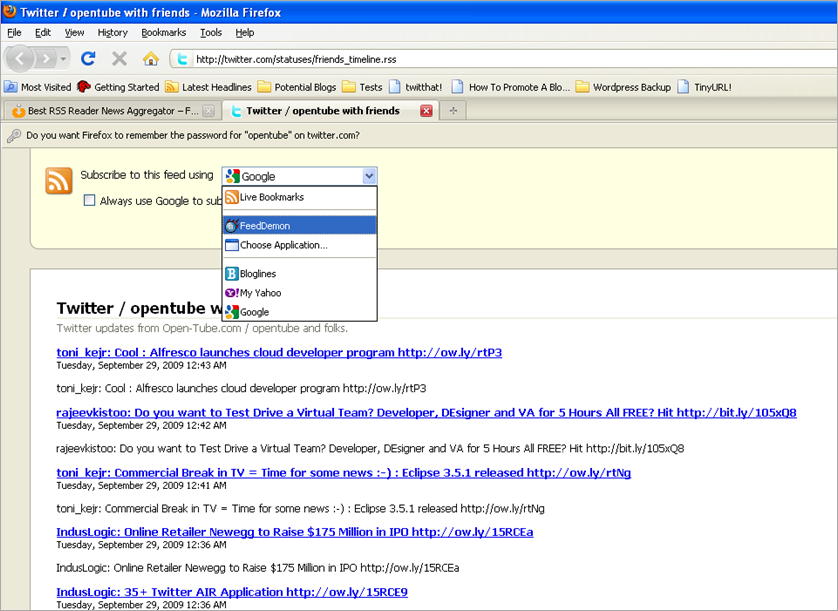This screenshot has height=611, width=838.
Task: Click the Stop loading icon
Action: click(x=119, y=59)
